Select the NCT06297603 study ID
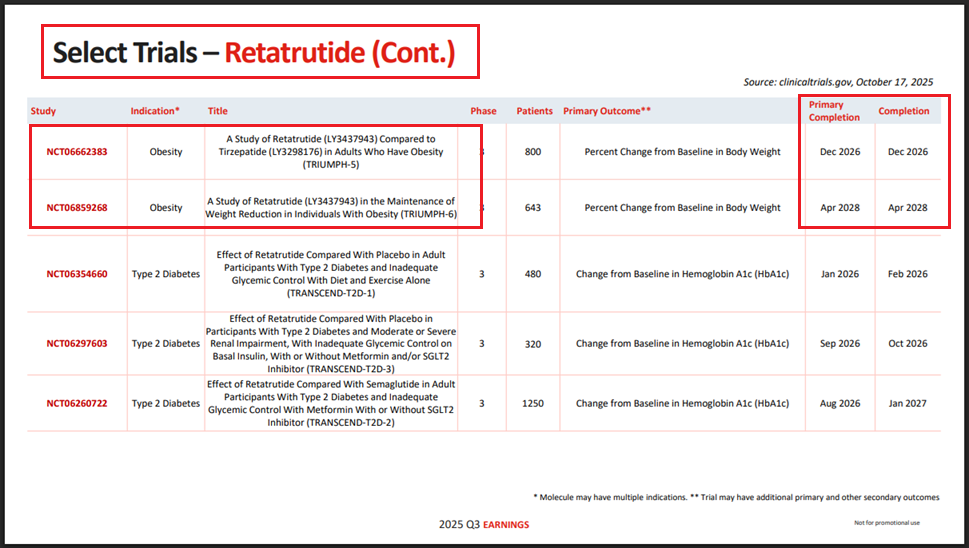 (x=77, y=344)
